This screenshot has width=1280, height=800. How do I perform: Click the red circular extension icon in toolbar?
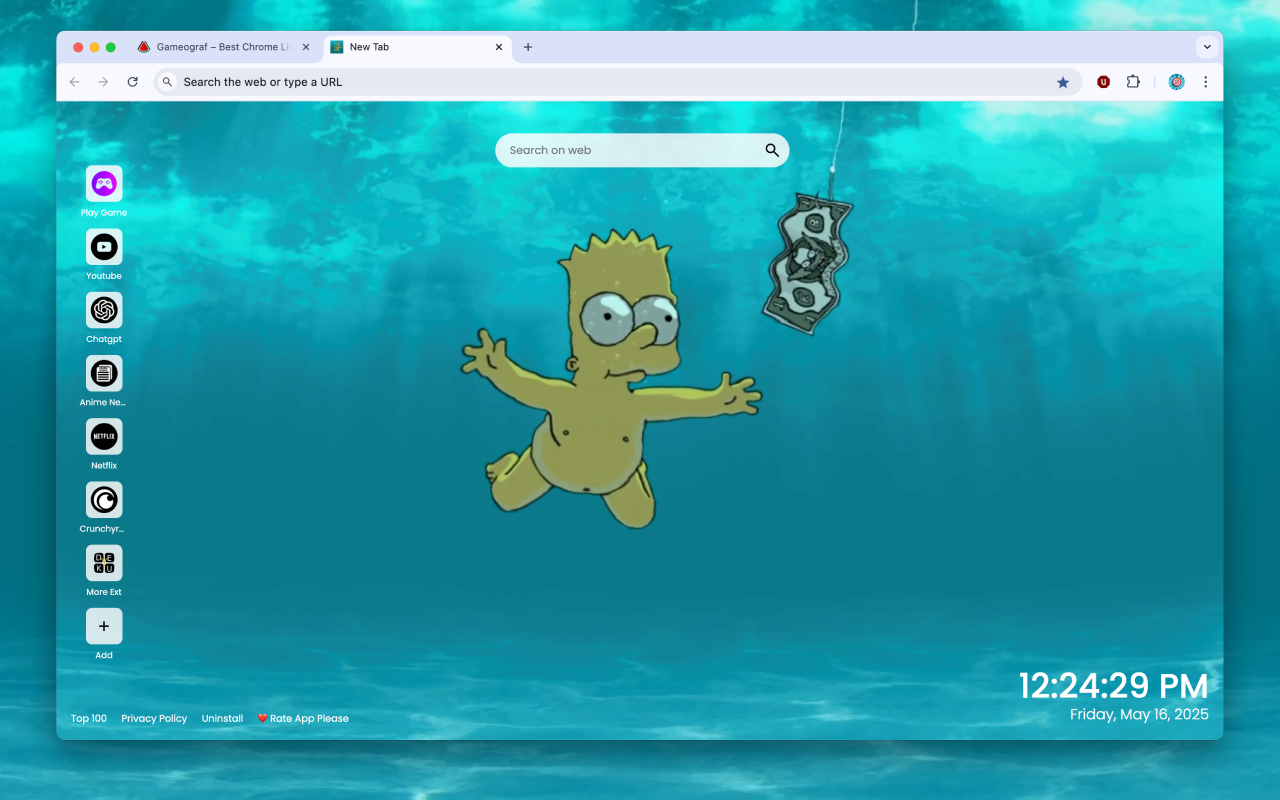coord(1103,81)
